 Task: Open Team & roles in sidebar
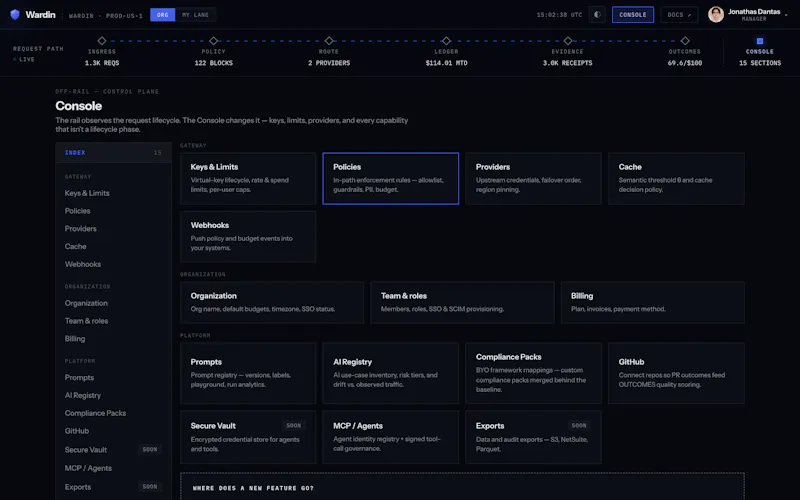click(86, 321)
